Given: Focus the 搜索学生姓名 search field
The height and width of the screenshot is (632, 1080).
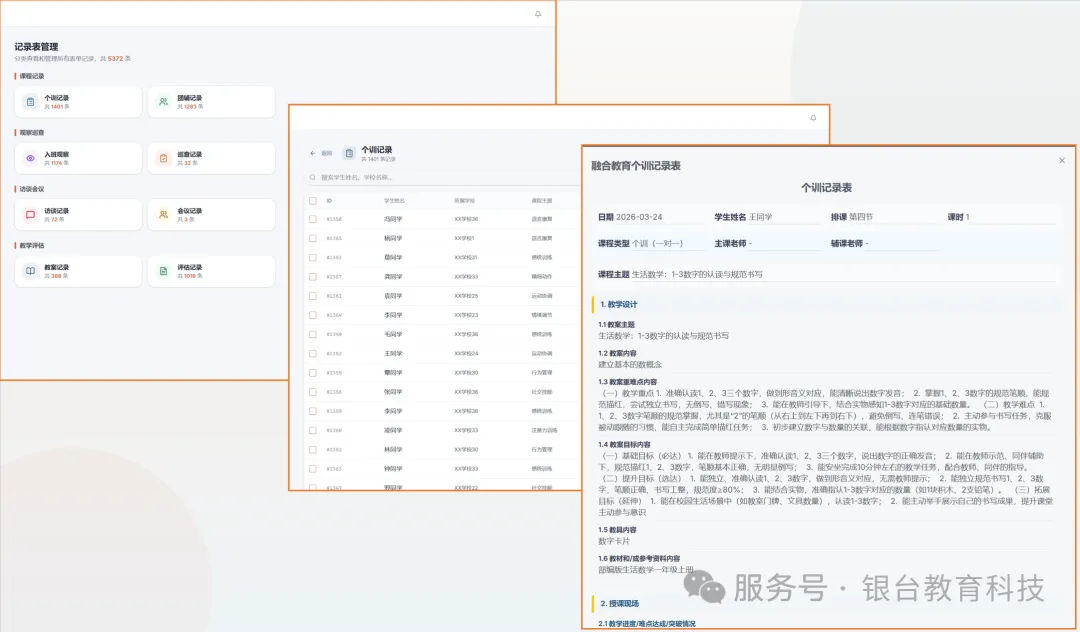Looking at the screenshot, I should 444,177.
